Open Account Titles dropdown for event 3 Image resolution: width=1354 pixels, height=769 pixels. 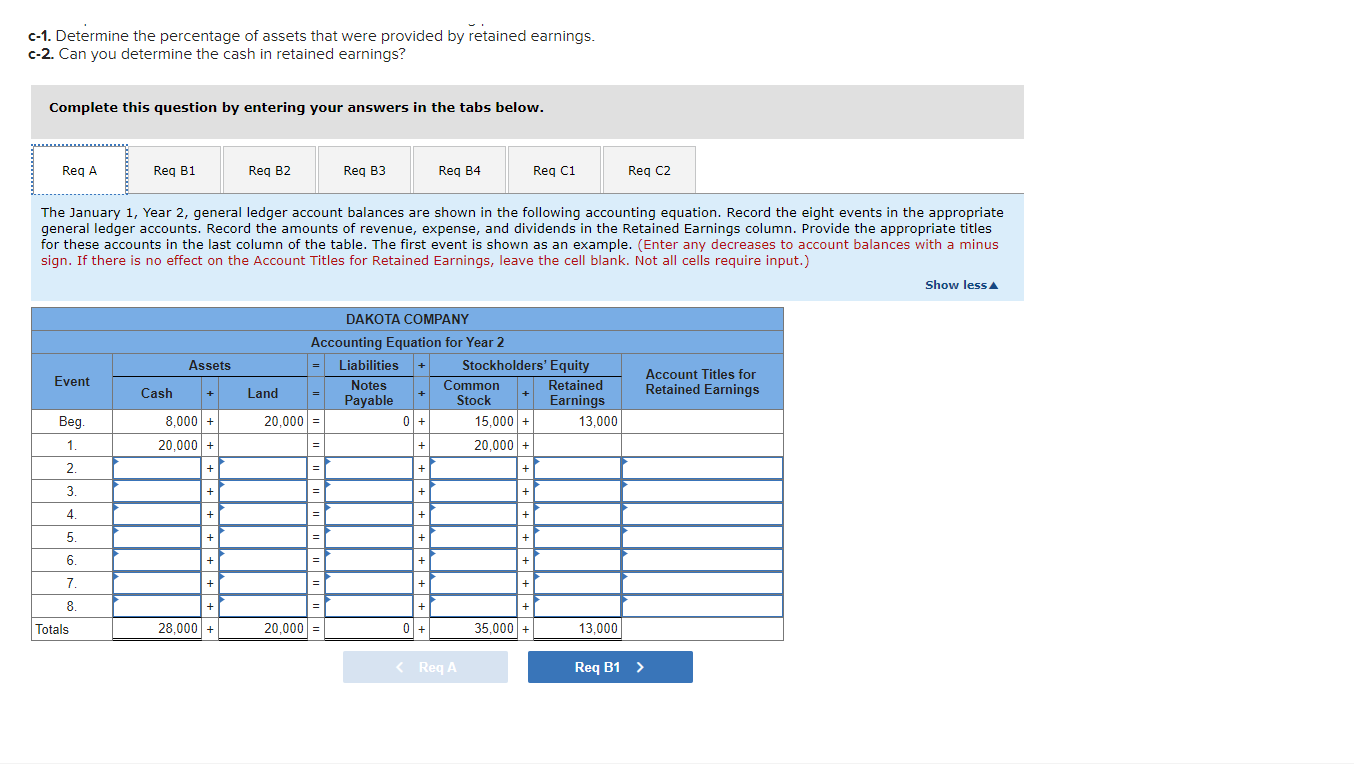(702, 491)
